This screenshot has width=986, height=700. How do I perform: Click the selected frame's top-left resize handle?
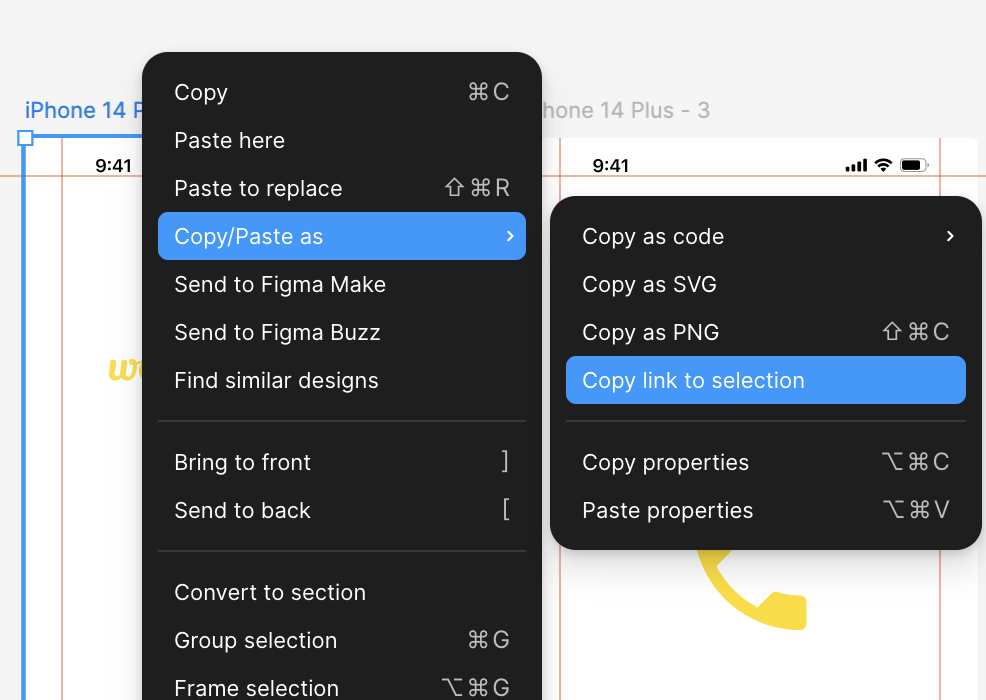pyautogui.click(x=26, y=138)
